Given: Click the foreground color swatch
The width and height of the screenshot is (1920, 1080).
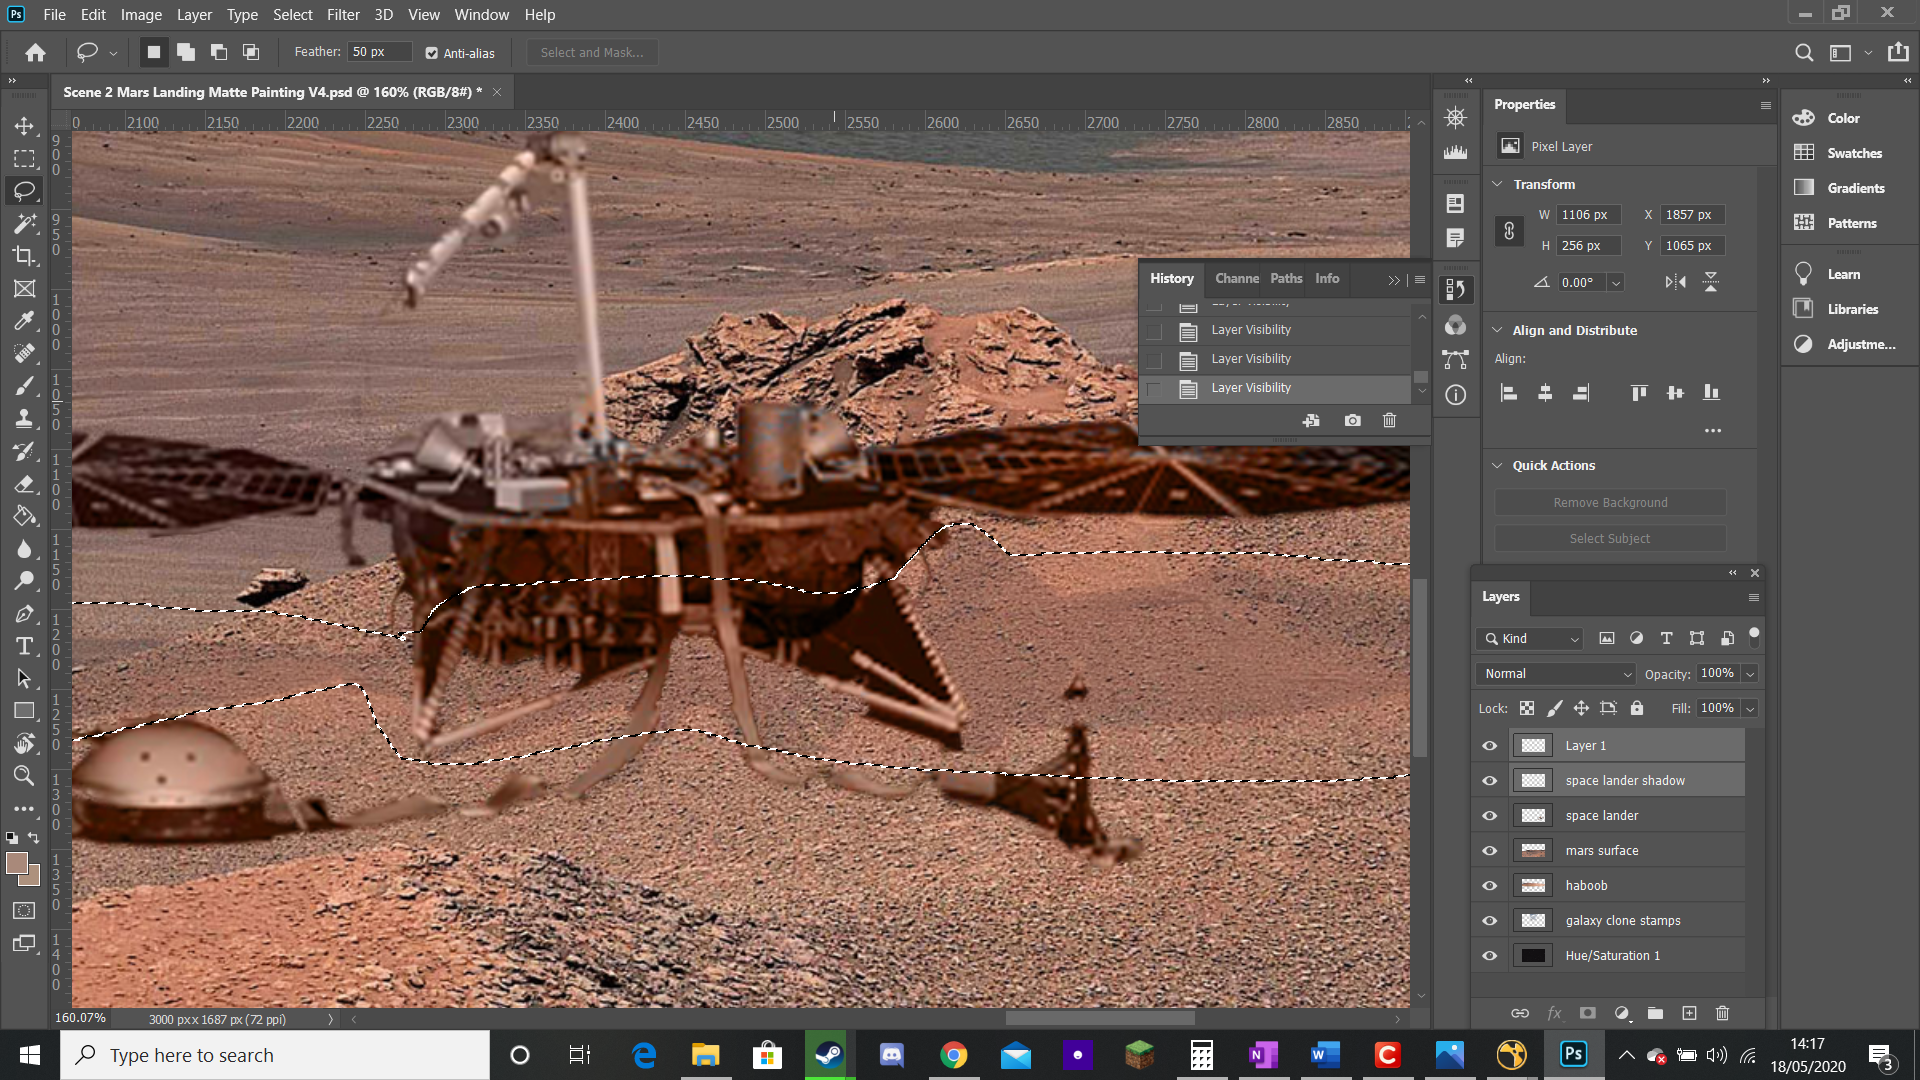Looking at the screenshot, I should pos(16,863).
